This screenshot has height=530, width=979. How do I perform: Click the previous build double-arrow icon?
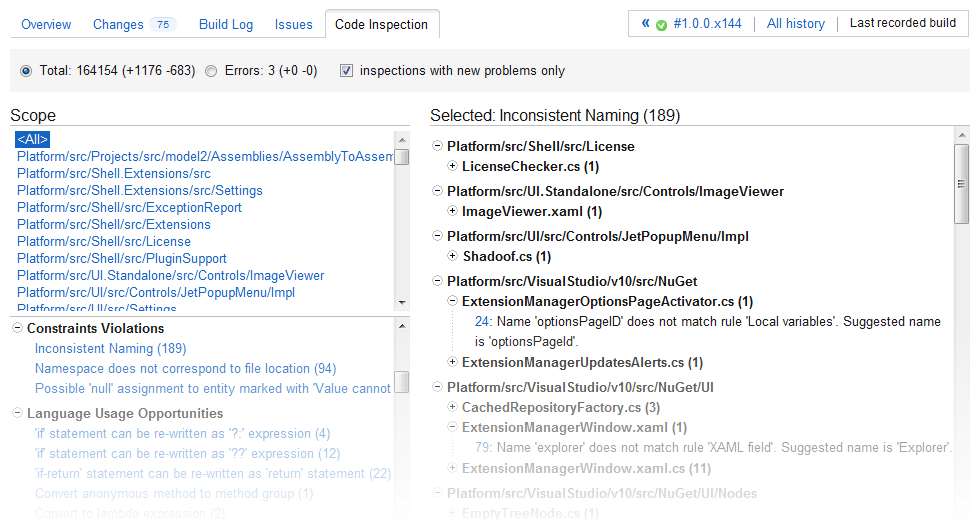[x=646, y=23]
